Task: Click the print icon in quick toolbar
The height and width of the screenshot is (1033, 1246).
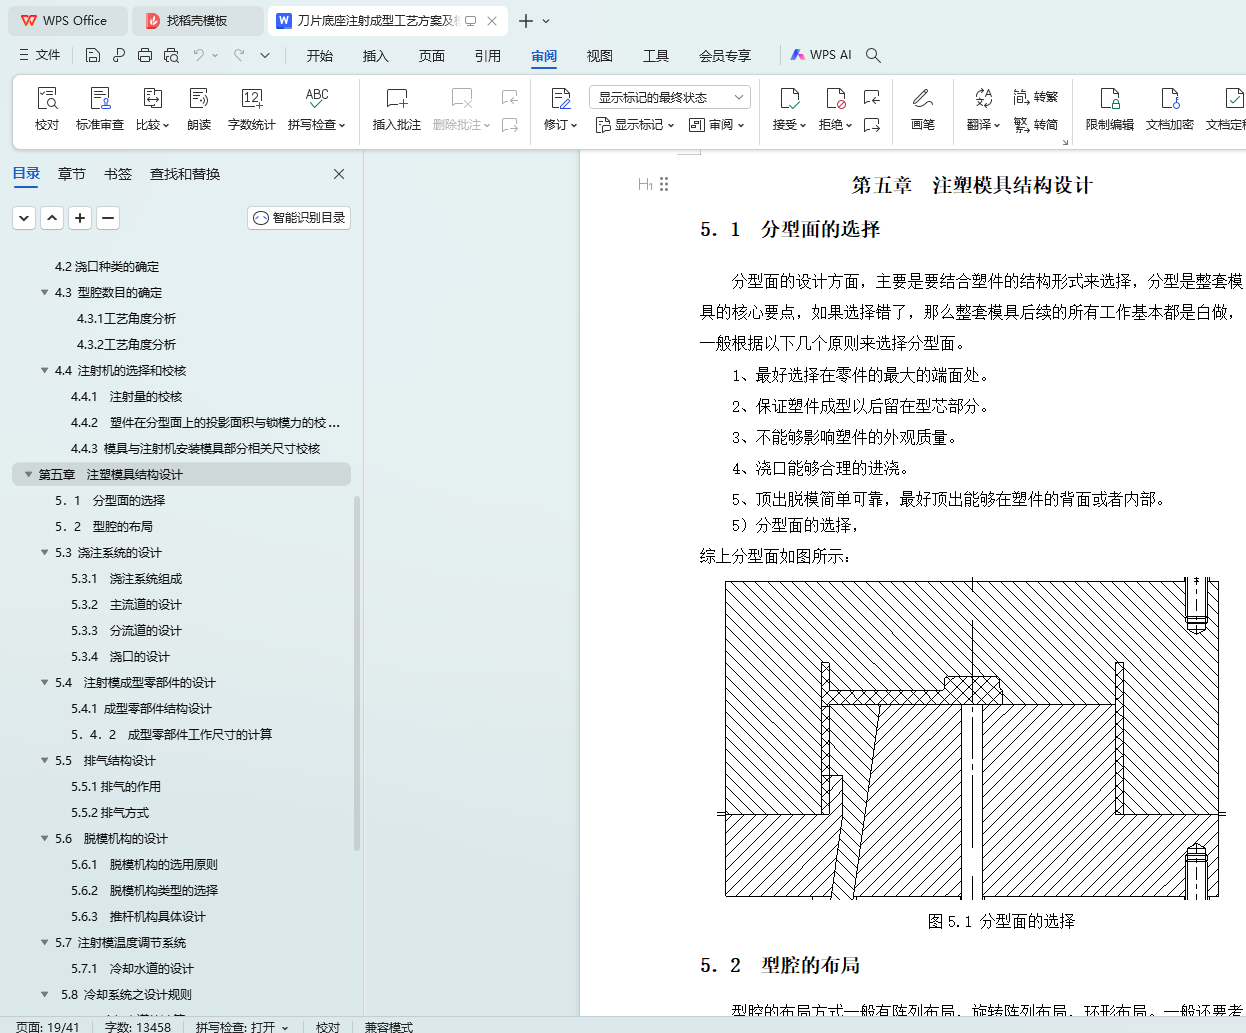Action: 145,55
